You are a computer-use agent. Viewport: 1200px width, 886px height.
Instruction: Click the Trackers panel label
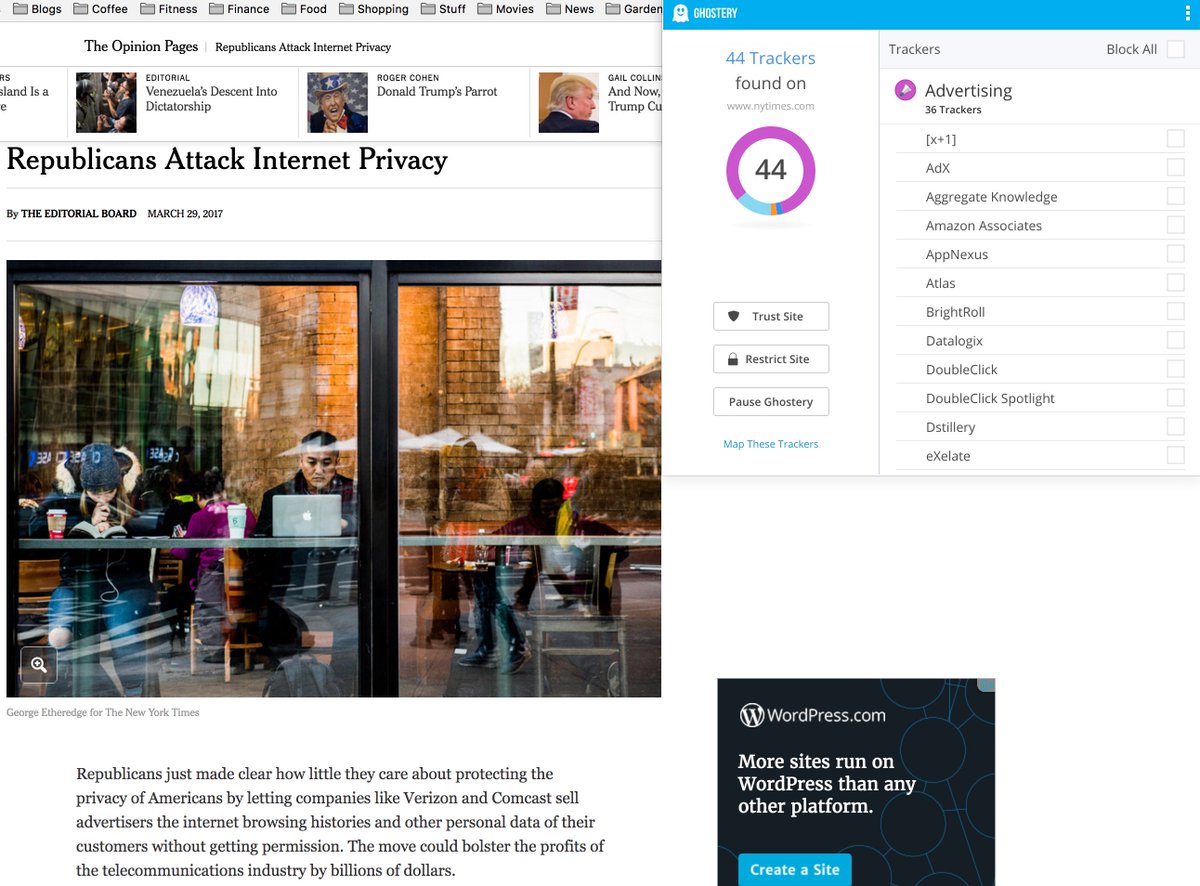(x=915, y=49)
